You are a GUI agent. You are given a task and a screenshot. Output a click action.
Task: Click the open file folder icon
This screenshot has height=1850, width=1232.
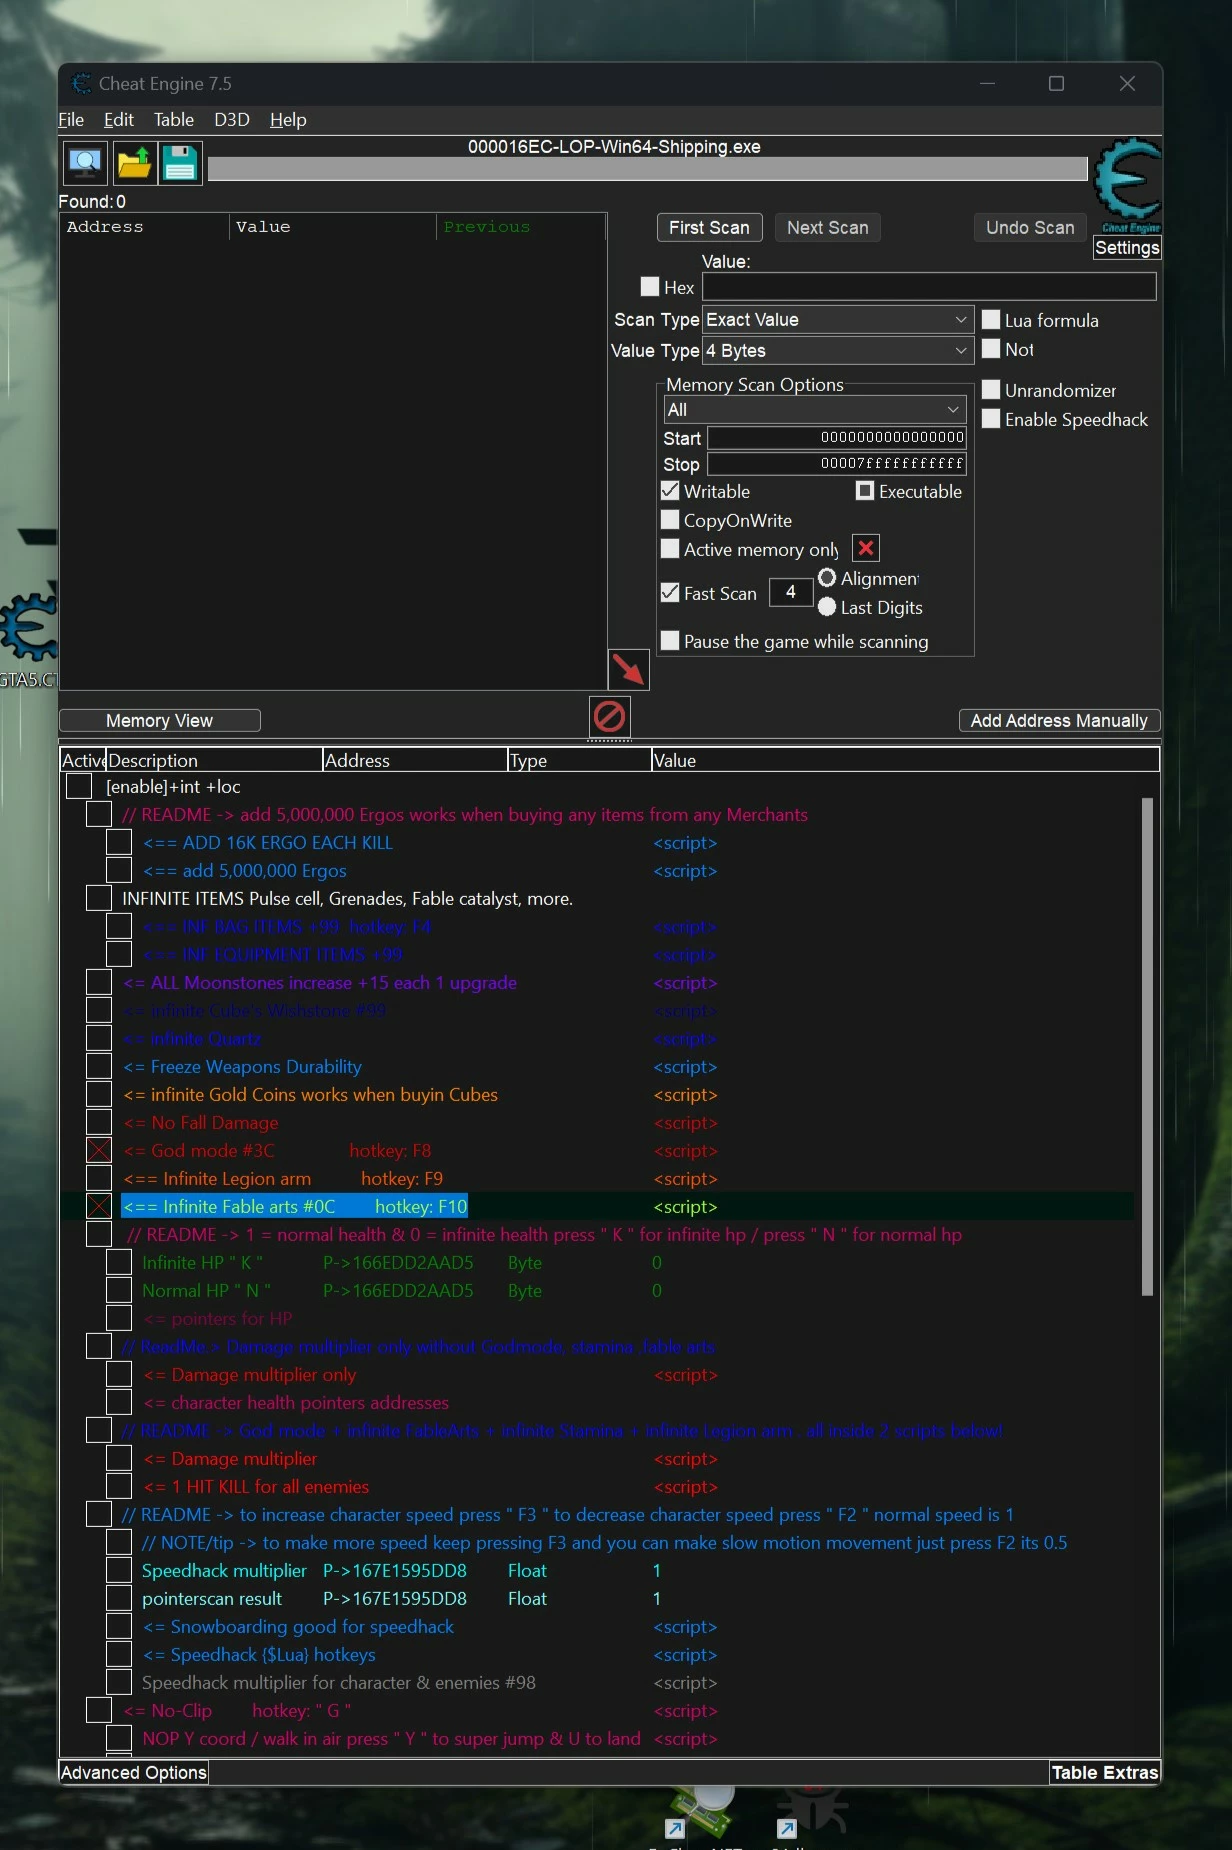pos(133,163)
